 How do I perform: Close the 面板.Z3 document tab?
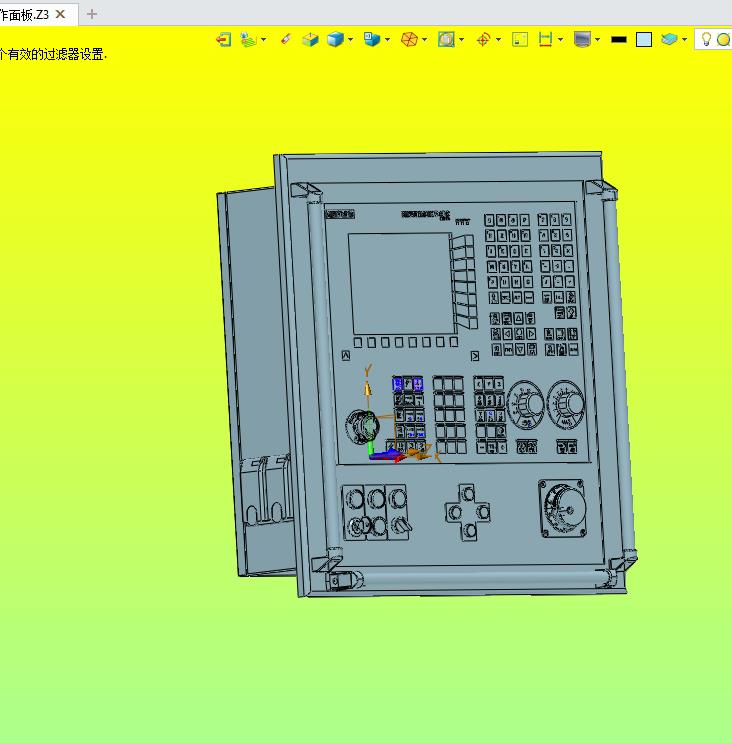click(61, 14)
